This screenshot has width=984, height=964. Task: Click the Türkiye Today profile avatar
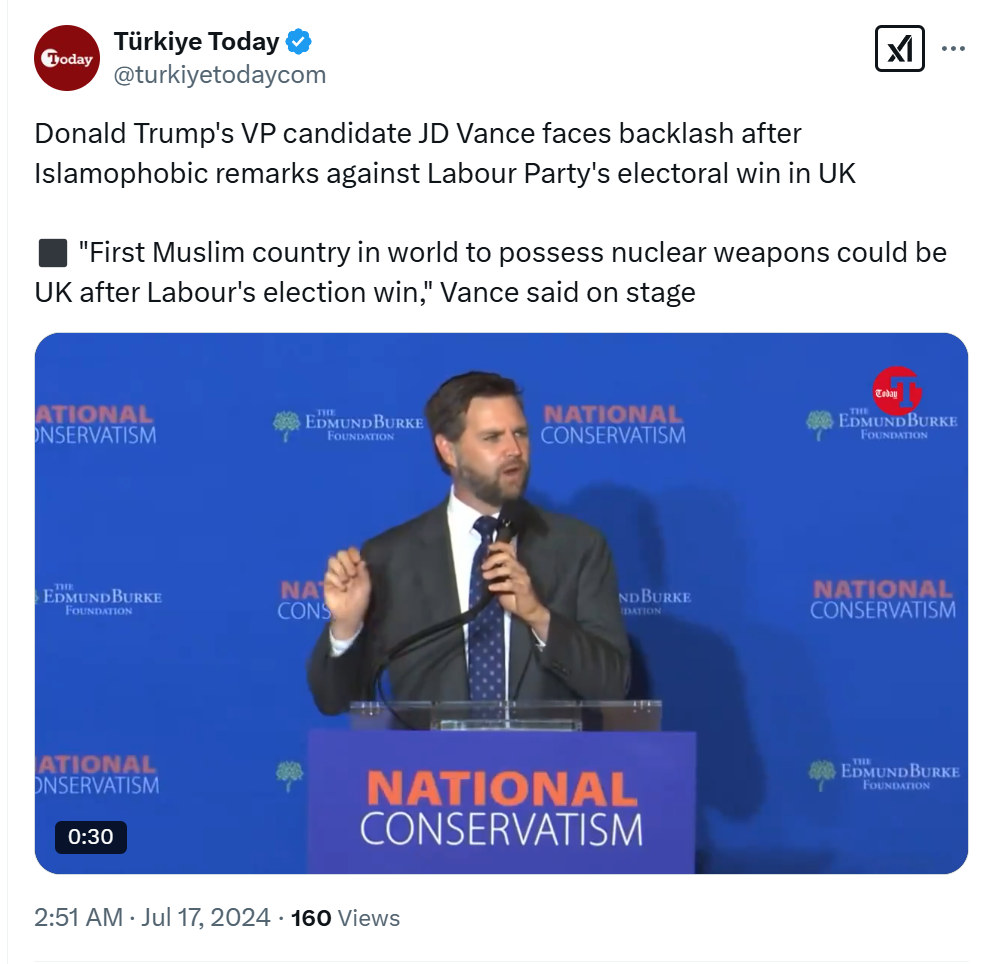click(67, 58)
